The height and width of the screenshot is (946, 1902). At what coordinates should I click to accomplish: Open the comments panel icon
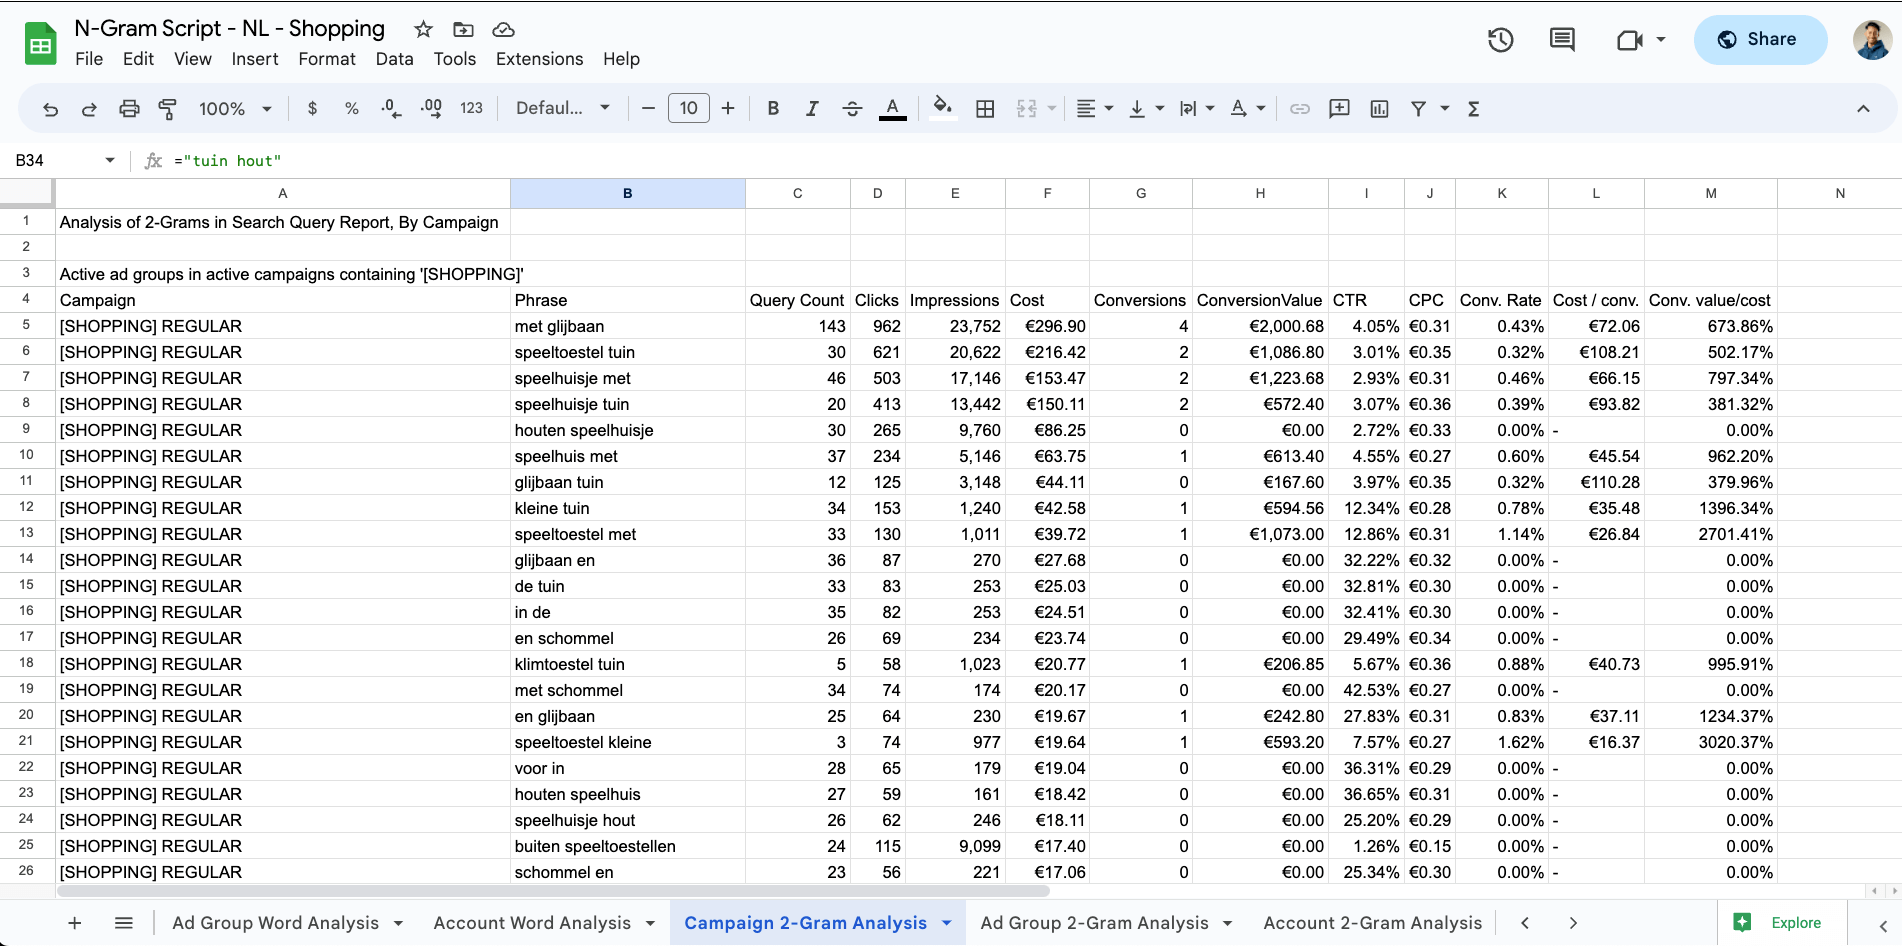pos(1562,40)
